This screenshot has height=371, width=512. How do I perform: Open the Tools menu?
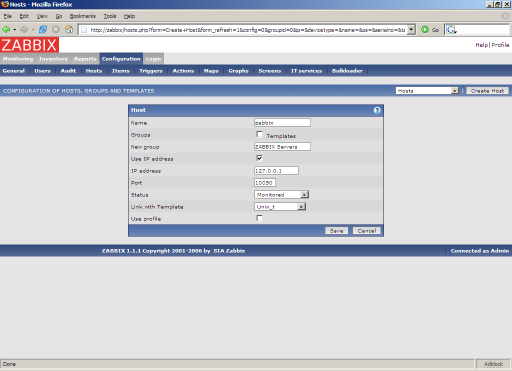pos(110,16)
